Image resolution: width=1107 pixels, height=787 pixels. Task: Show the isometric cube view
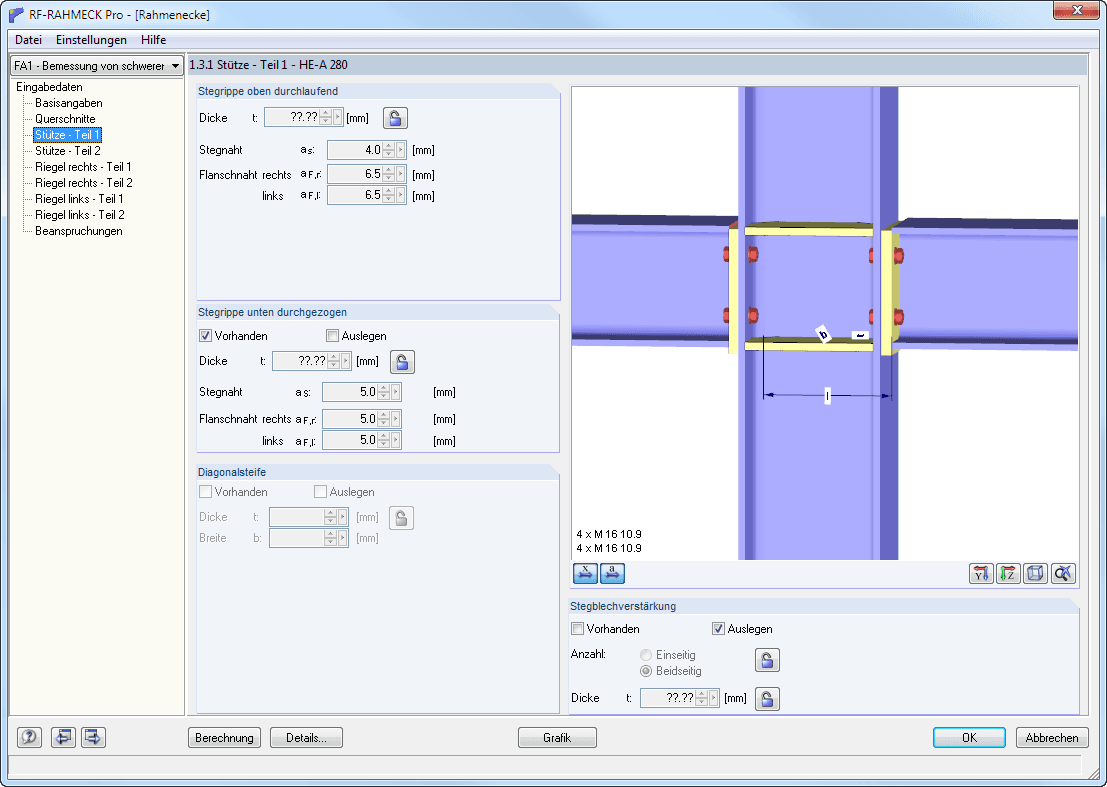[x=1035, y=573]
